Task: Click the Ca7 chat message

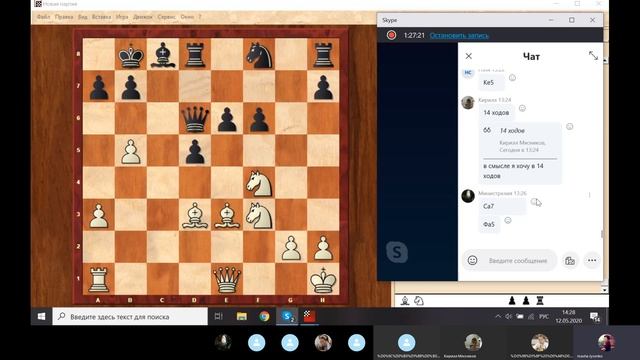Action: (x=502, y=206)
